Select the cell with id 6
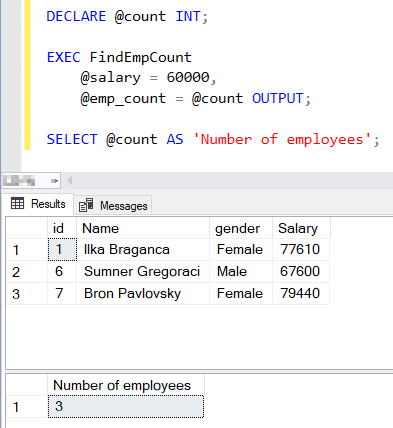This screenshot has height=428, width=393. point(62,271)
